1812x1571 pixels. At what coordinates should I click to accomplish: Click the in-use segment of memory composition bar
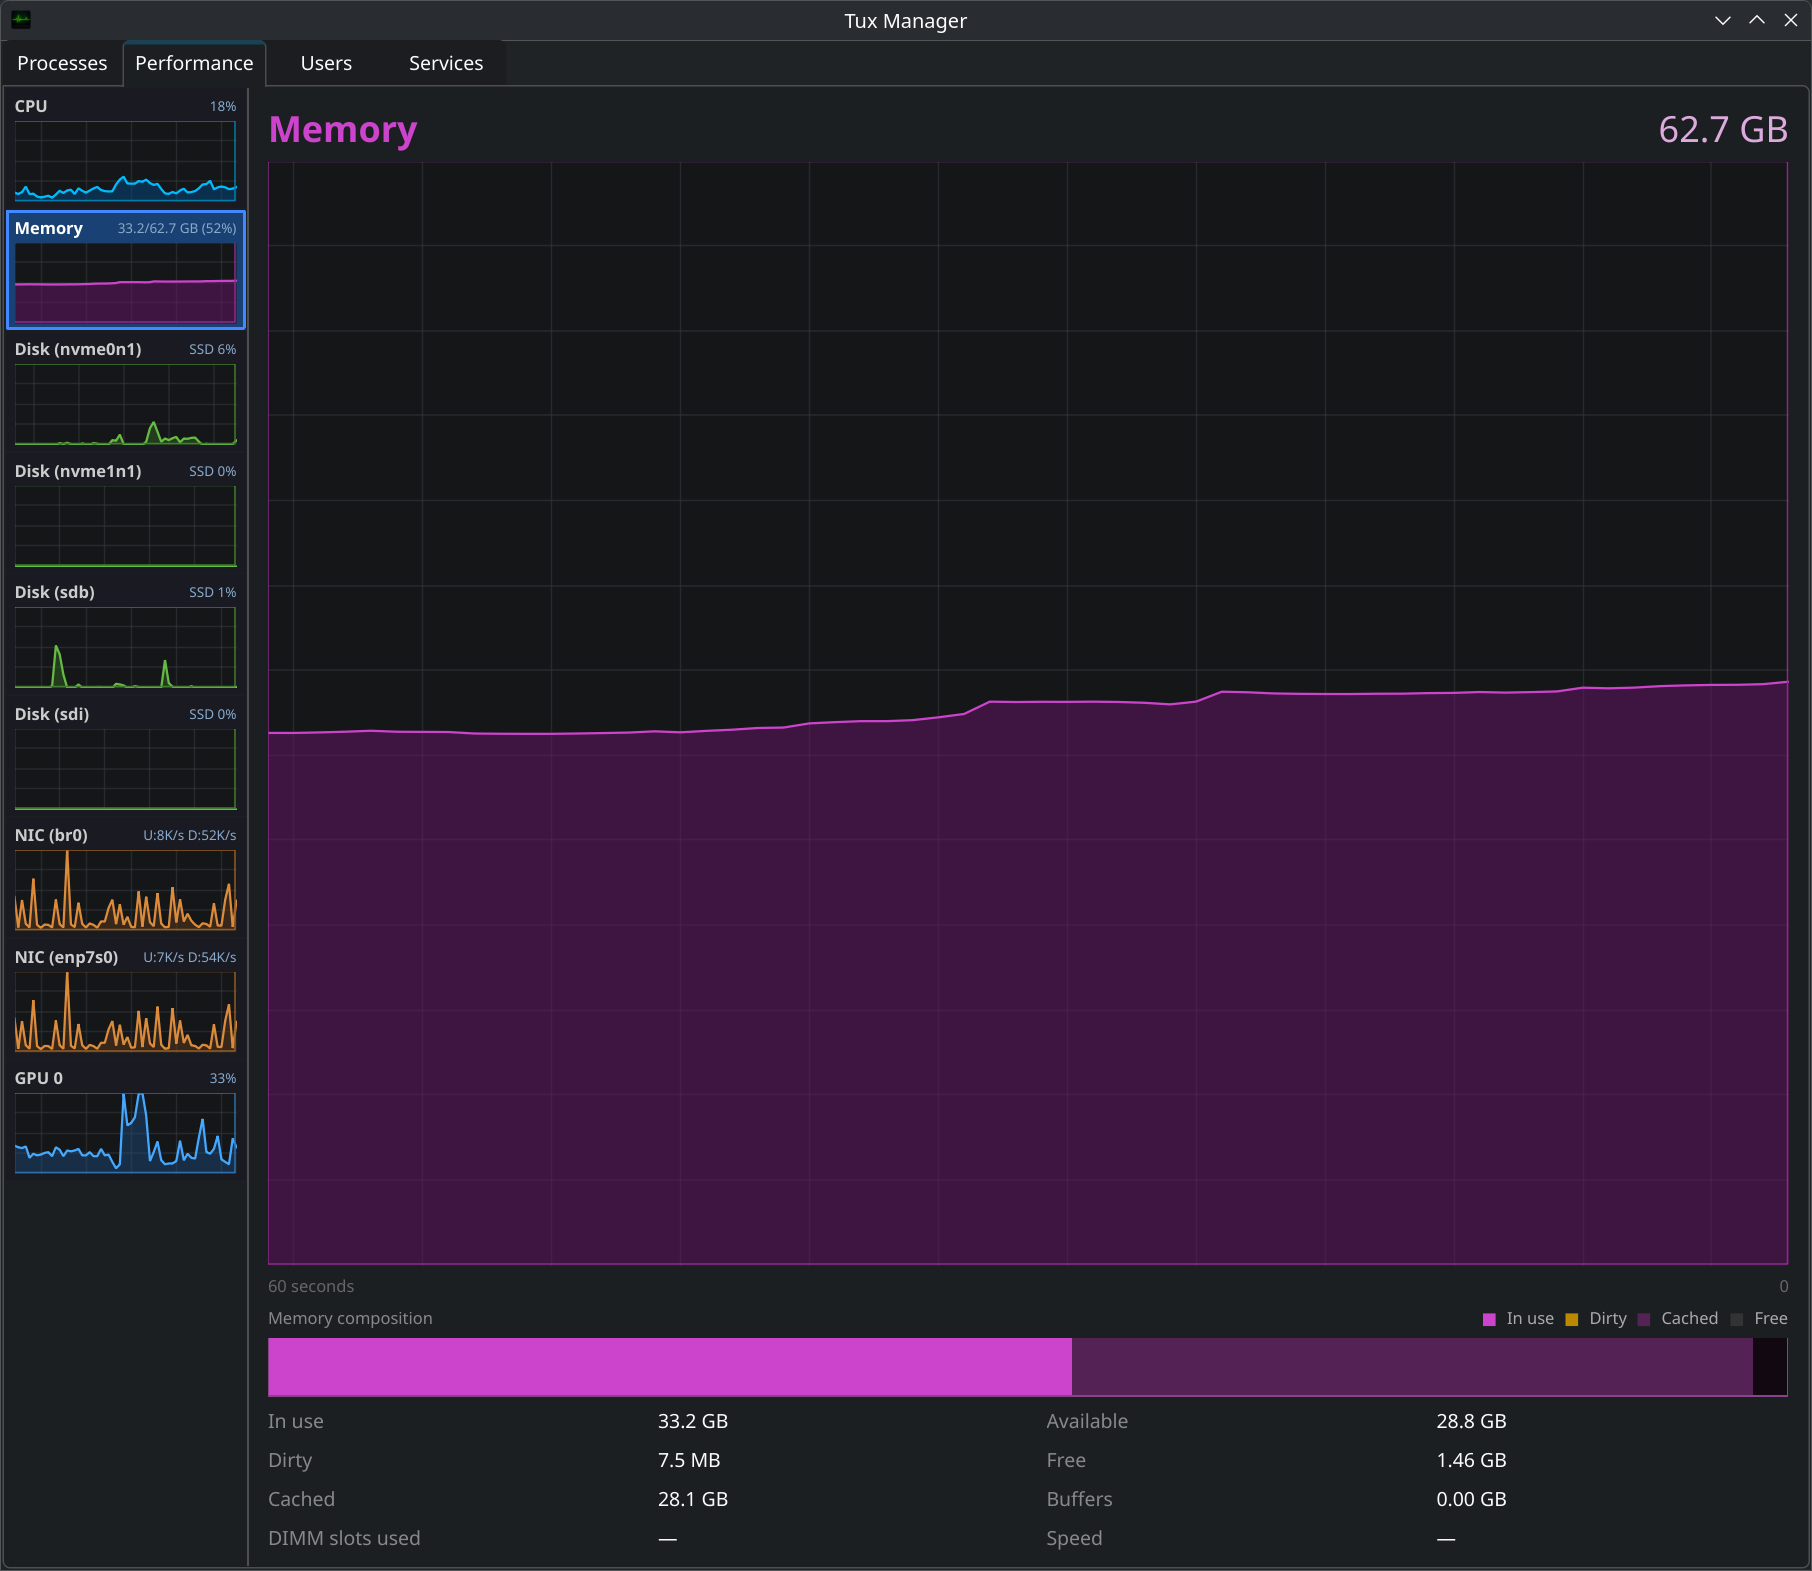point(670,1366)
